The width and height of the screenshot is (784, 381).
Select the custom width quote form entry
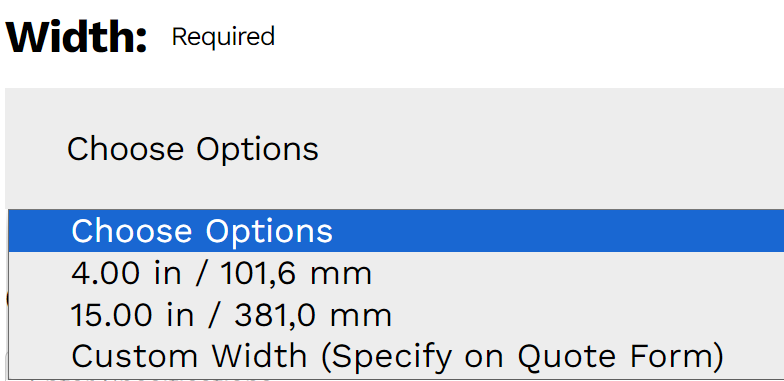pyautogui.click(x=396, y=356)
